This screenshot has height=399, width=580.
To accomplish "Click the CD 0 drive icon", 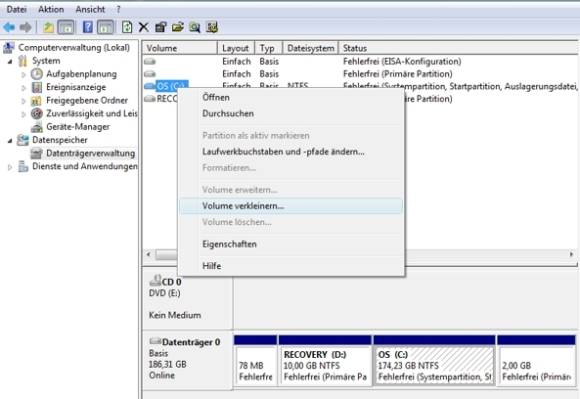I will click(x=155, y=281).
